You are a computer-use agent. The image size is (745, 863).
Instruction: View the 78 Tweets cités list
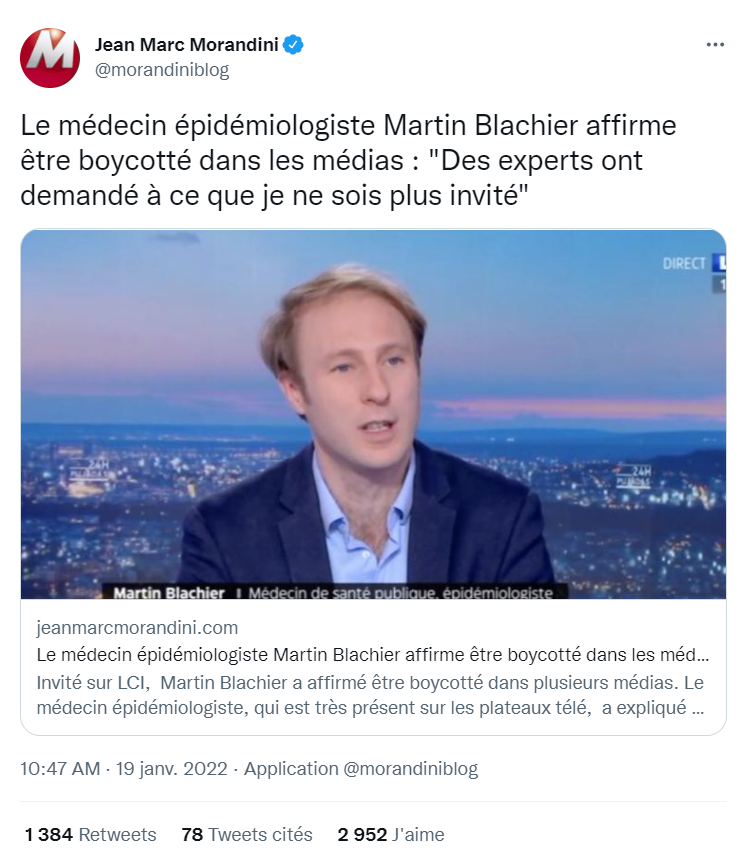[x=247, y=834]
